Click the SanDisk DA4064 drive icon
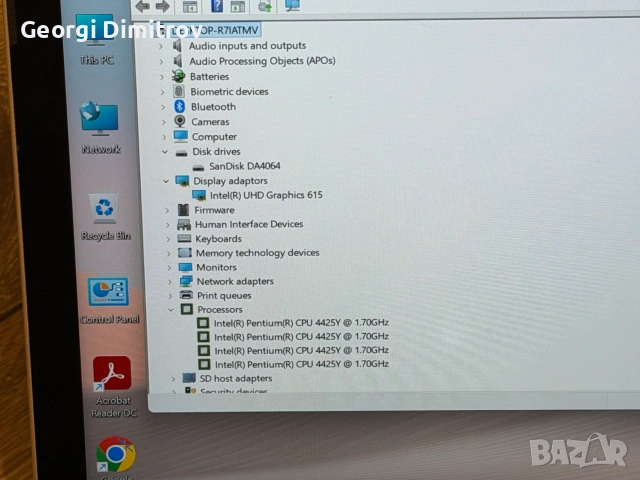This screenshot has width=640, height=480. pos(198,167)
